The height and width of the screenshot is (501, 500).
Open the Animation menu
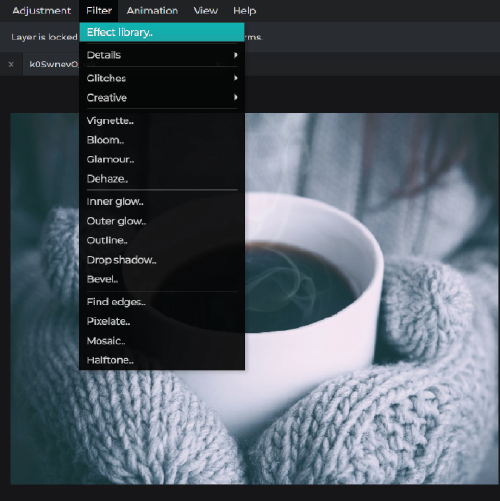pyautogui.click(x=152, y=11)
